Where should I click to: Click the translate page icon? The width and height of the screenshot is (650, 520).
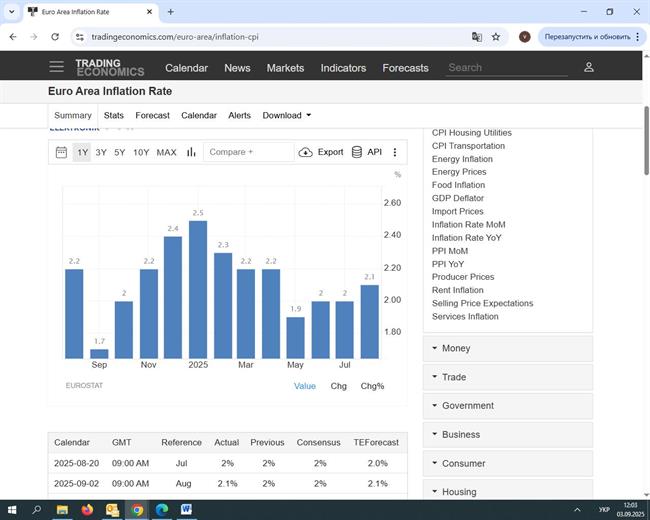tap(477, 37)
